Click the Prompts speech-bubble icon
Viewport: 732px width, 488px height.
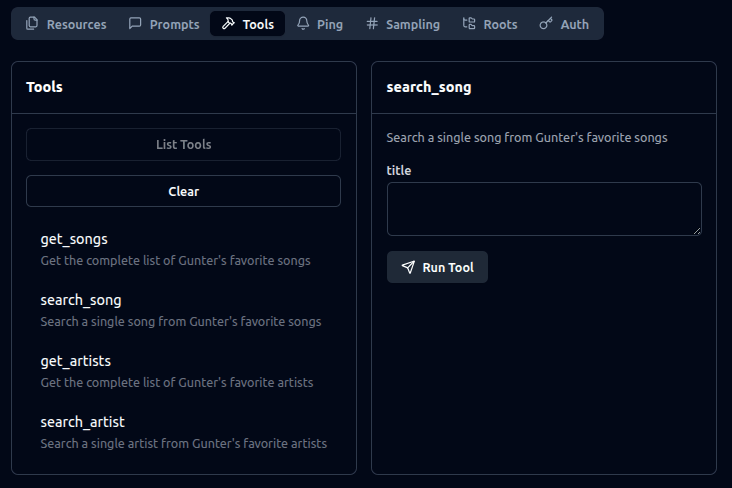pyautogui.click(x=135, y=24)
